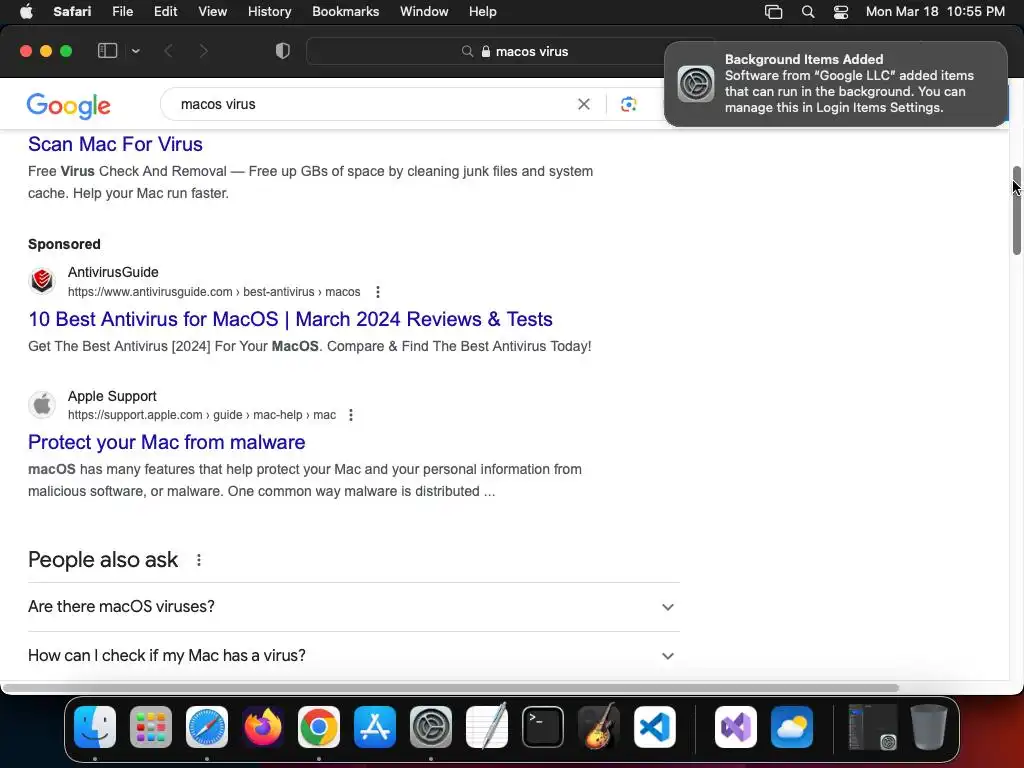Click the Apple Support favicon
This screenshot has height=768, width=1024.
(x=42, y=405)
